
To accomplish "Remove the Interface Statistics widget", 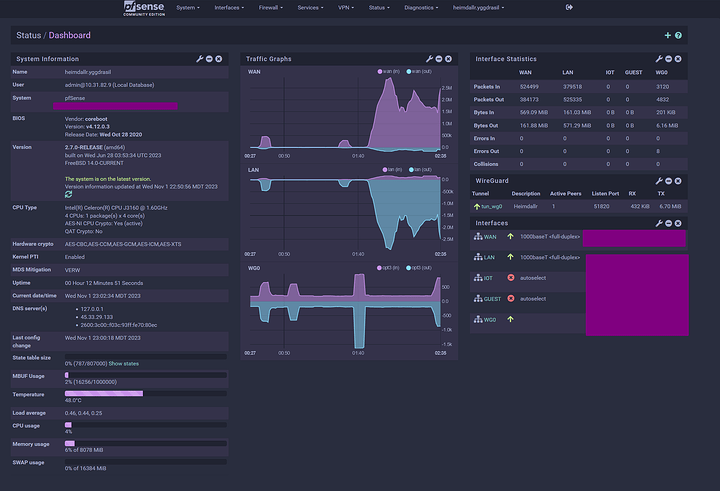I will click(x=678, y=59).
